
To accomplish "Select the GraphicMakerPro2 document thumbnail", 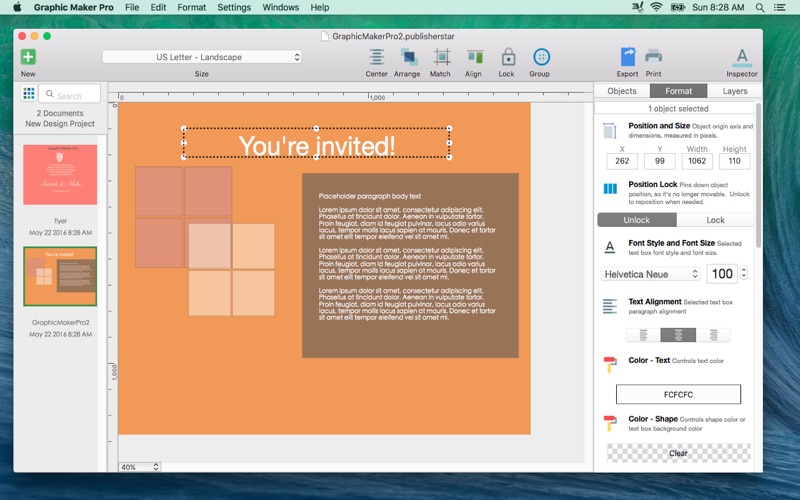I will (60, 276).
